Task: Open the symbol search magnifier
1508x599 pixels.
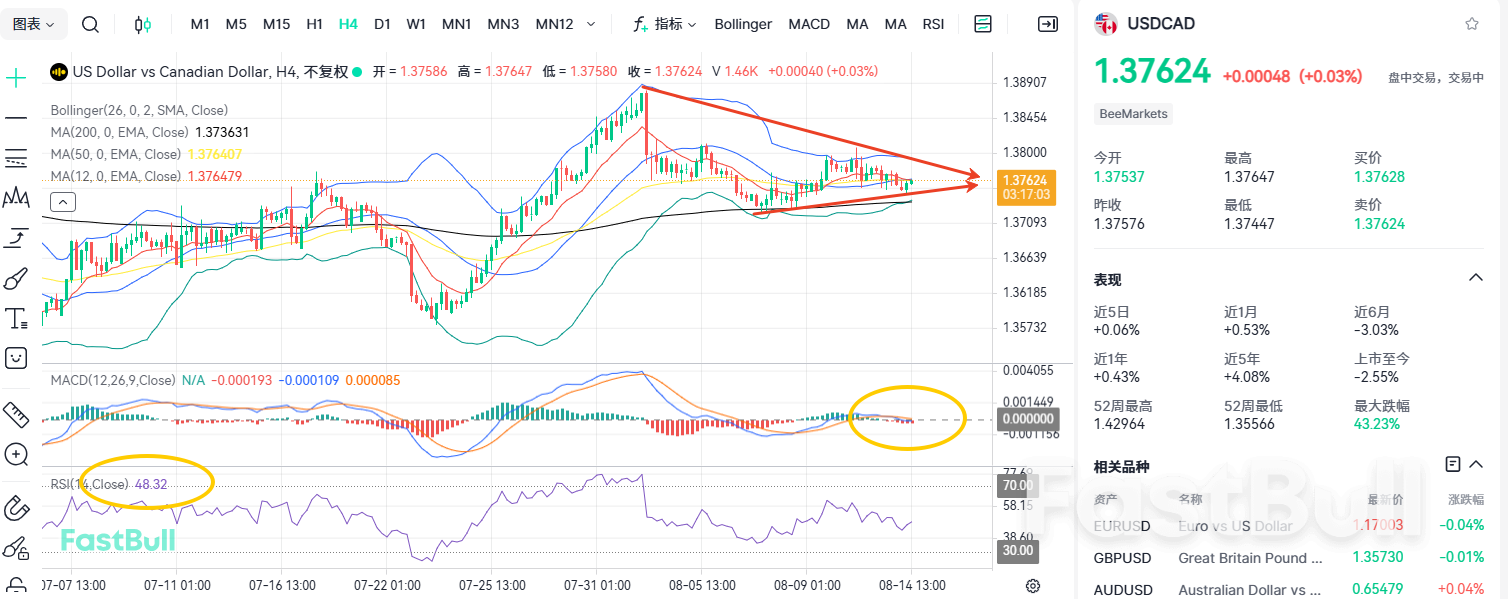Action: coord(90,24)
